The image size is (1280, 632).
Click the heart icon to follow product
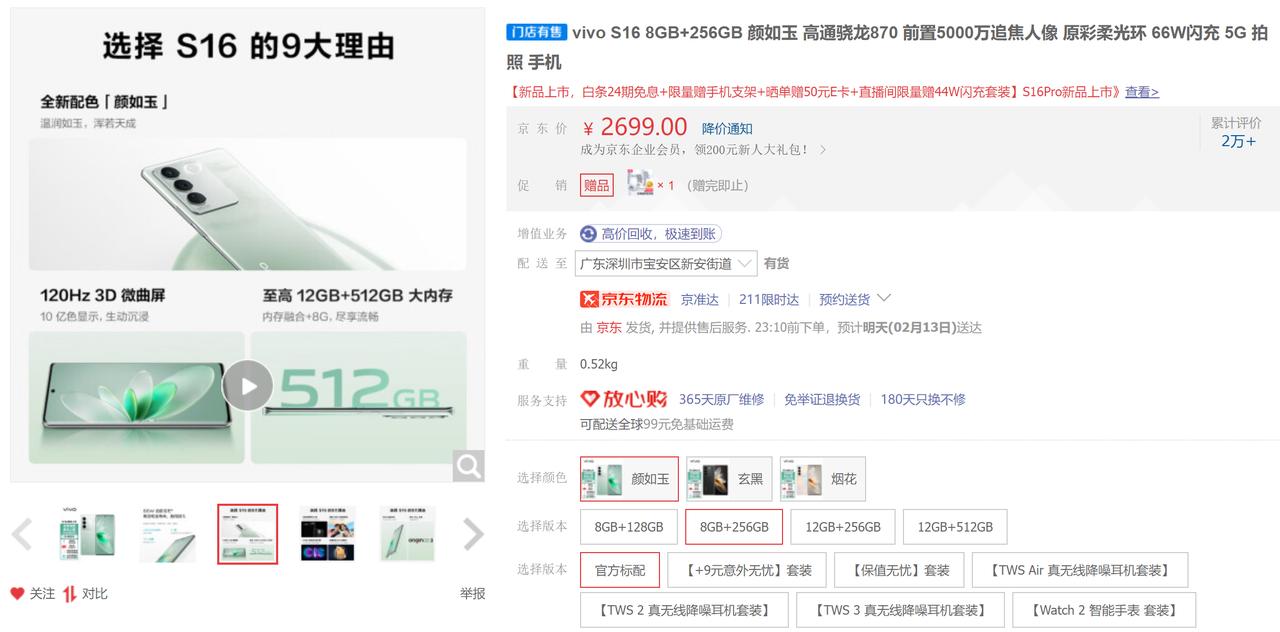[17, 593]
